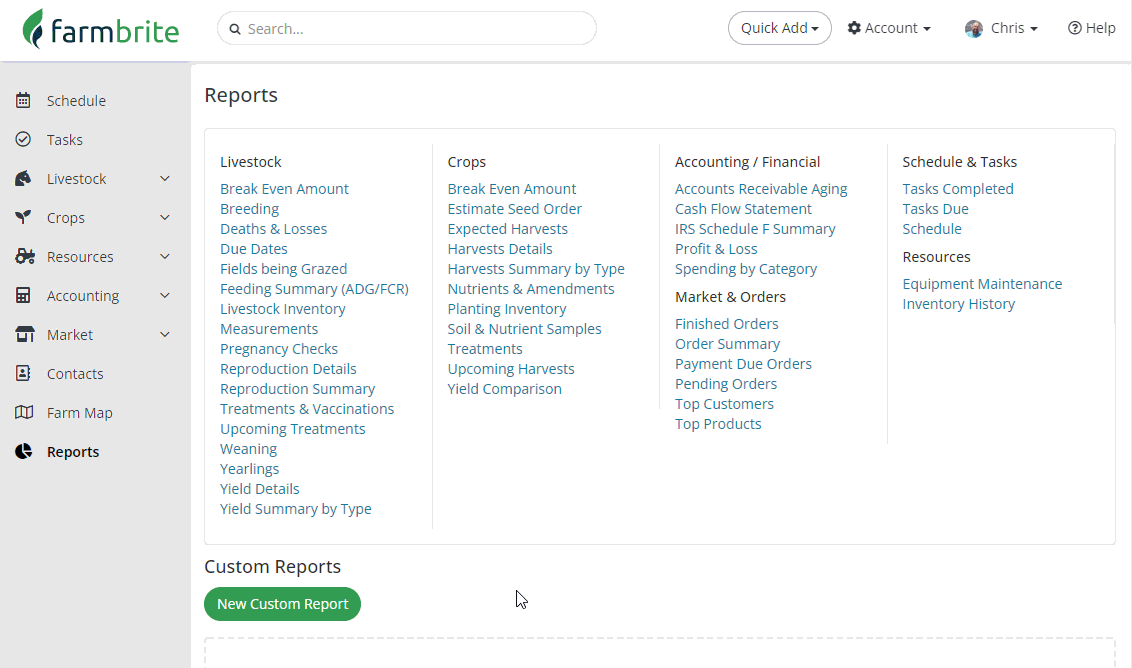Viewport: 1132px width, 668px height.
Task: Open the Pregnancy Checks report
Action: click(279, 349)
